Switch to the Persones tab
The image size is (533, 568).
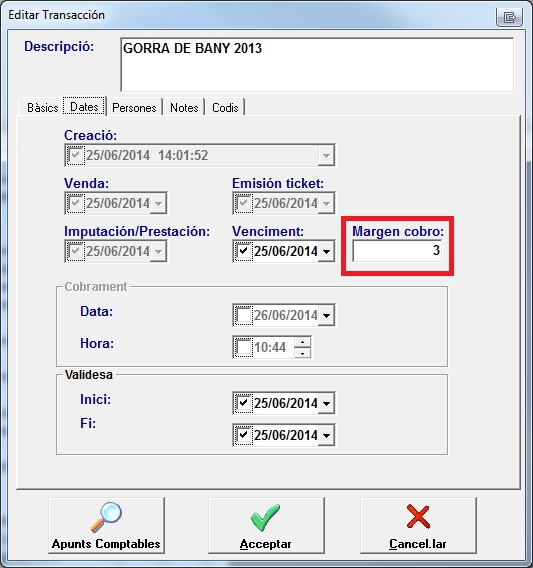134,108
